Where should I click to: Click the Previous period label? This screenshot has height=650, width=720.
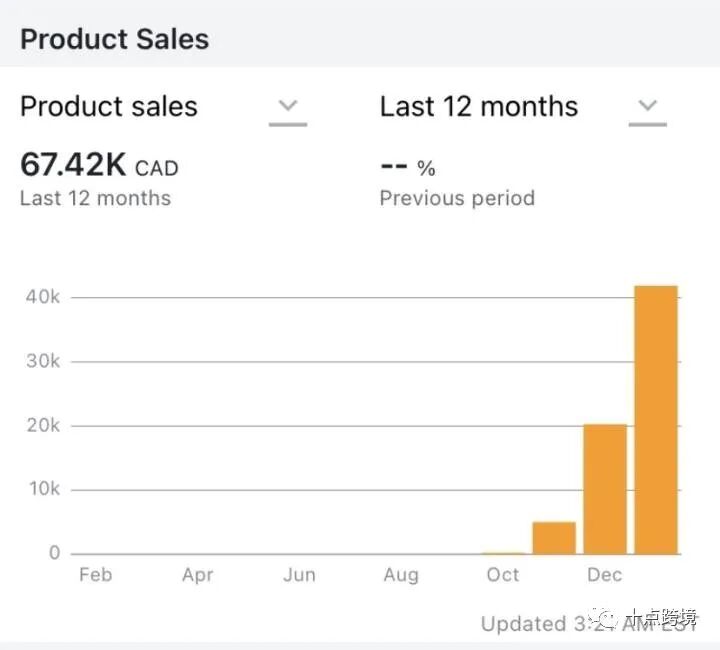pyautogui.click(x=457, y=198)
